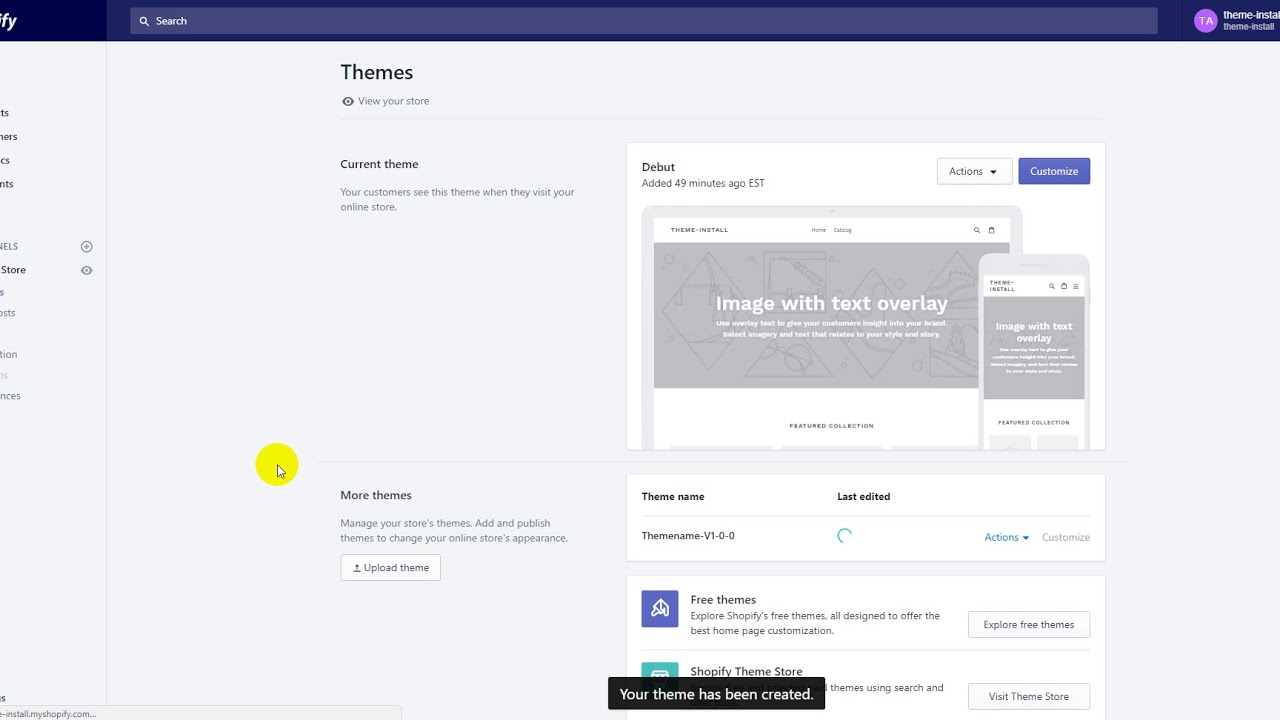Click the Last edited column header

tap(863, 496)
